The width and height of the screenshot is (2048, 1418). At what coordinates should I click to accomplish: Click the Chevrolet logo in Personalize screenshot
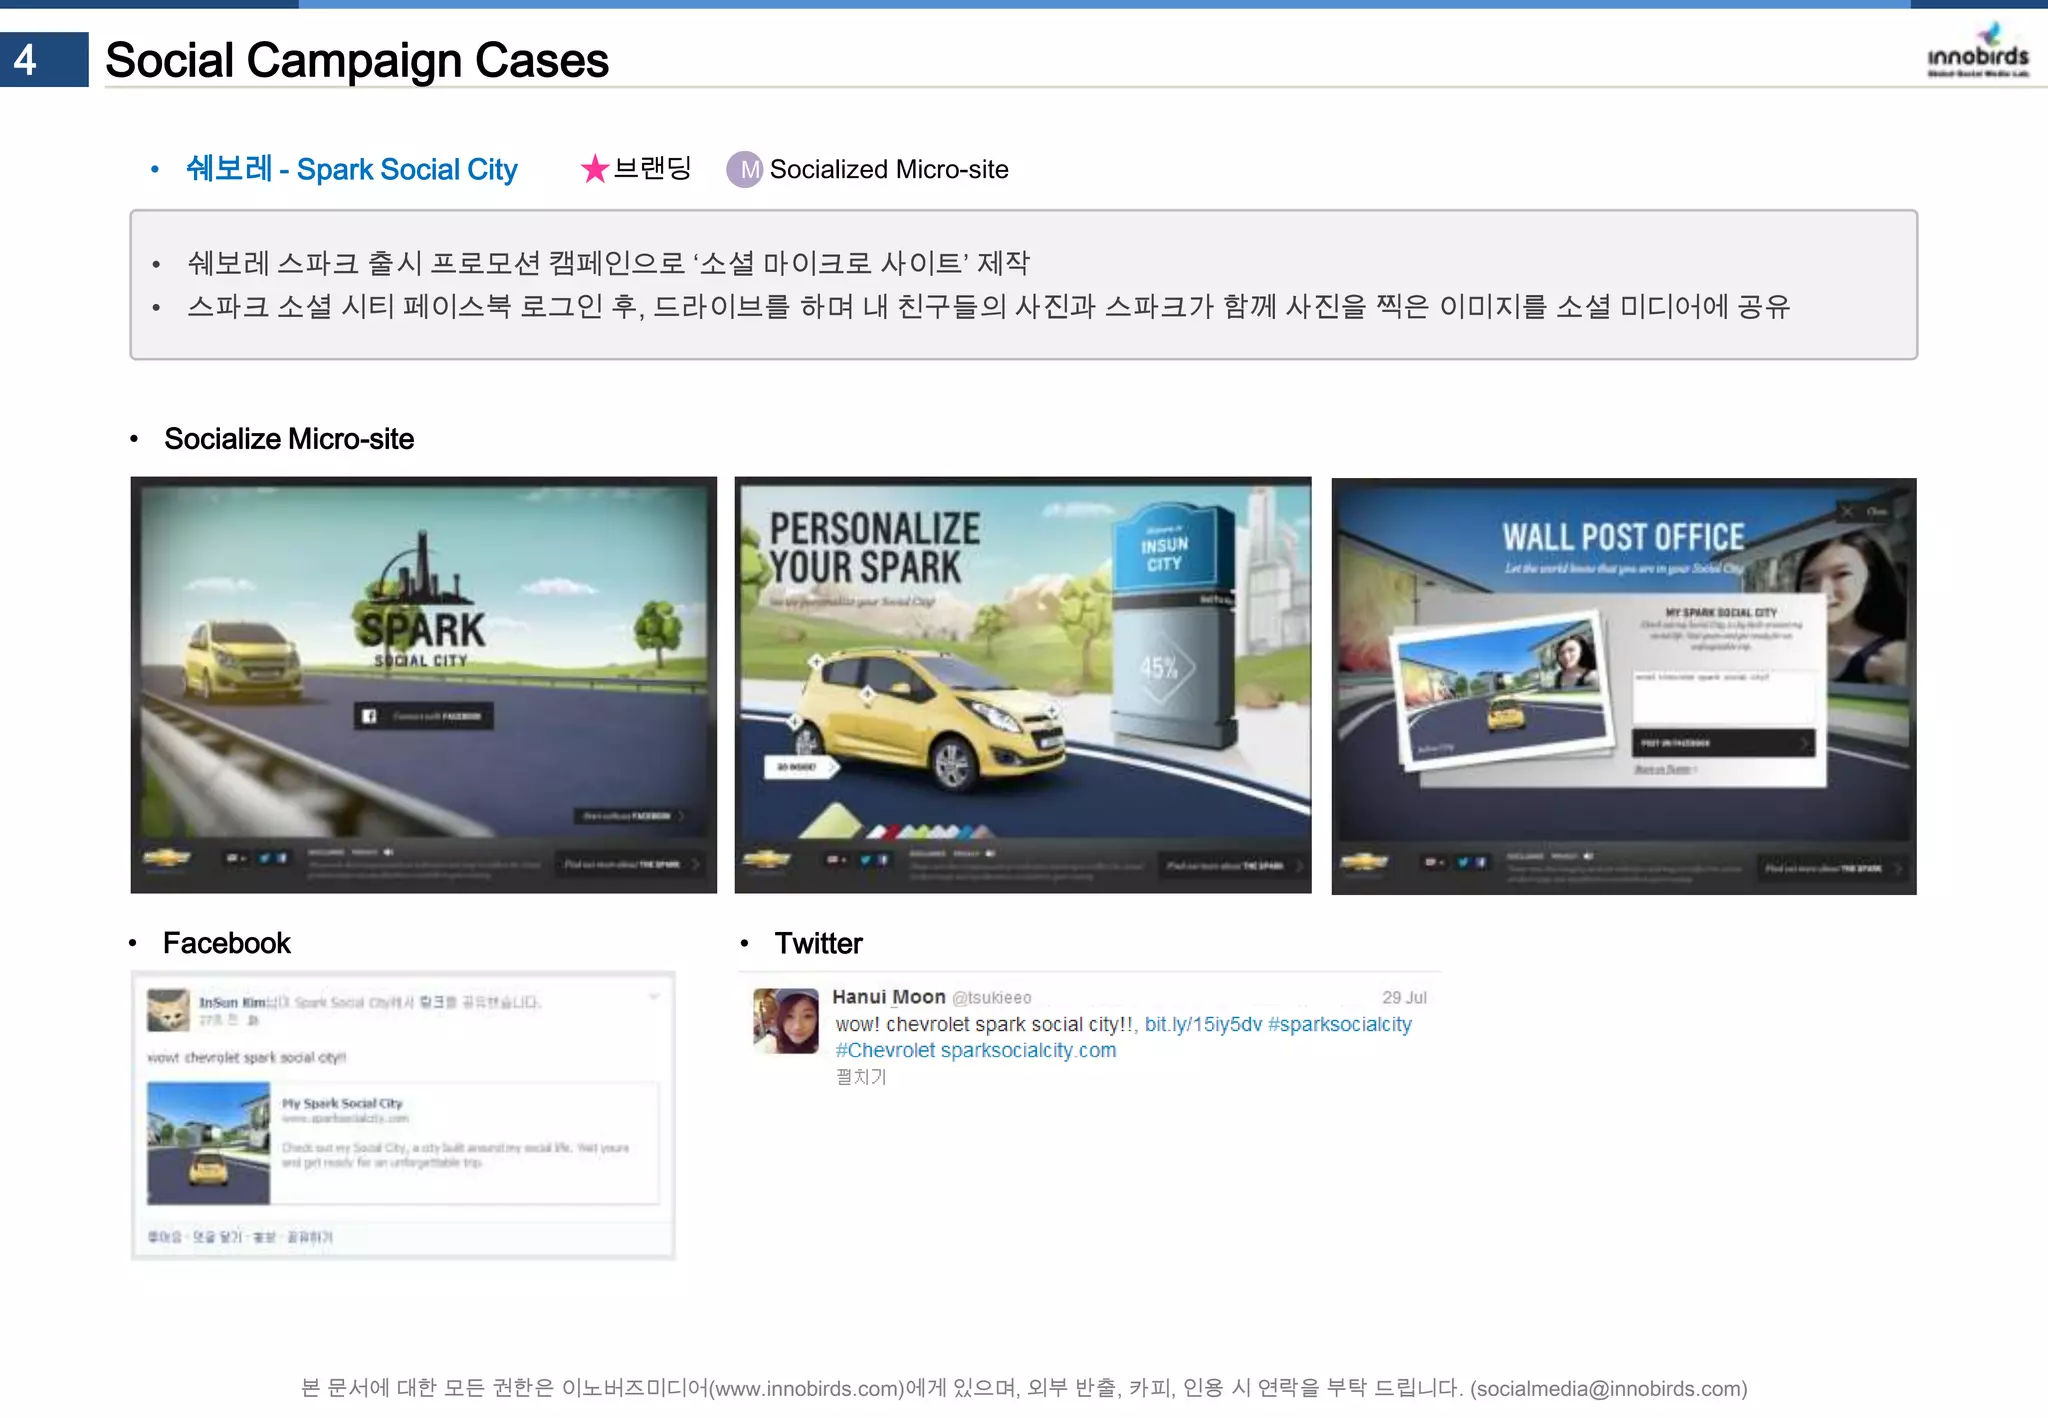(767, 859)
